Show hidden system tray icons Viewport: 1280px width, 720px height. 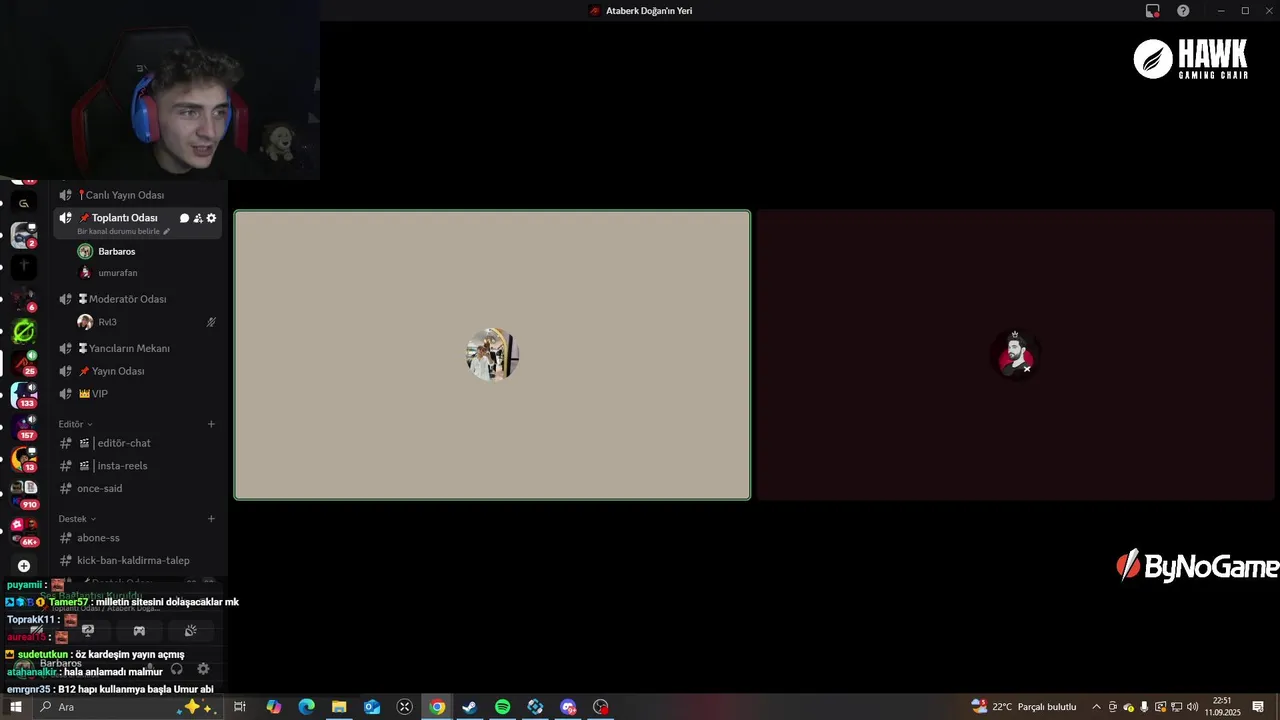pyautogui.click(x=1096, y=707)
